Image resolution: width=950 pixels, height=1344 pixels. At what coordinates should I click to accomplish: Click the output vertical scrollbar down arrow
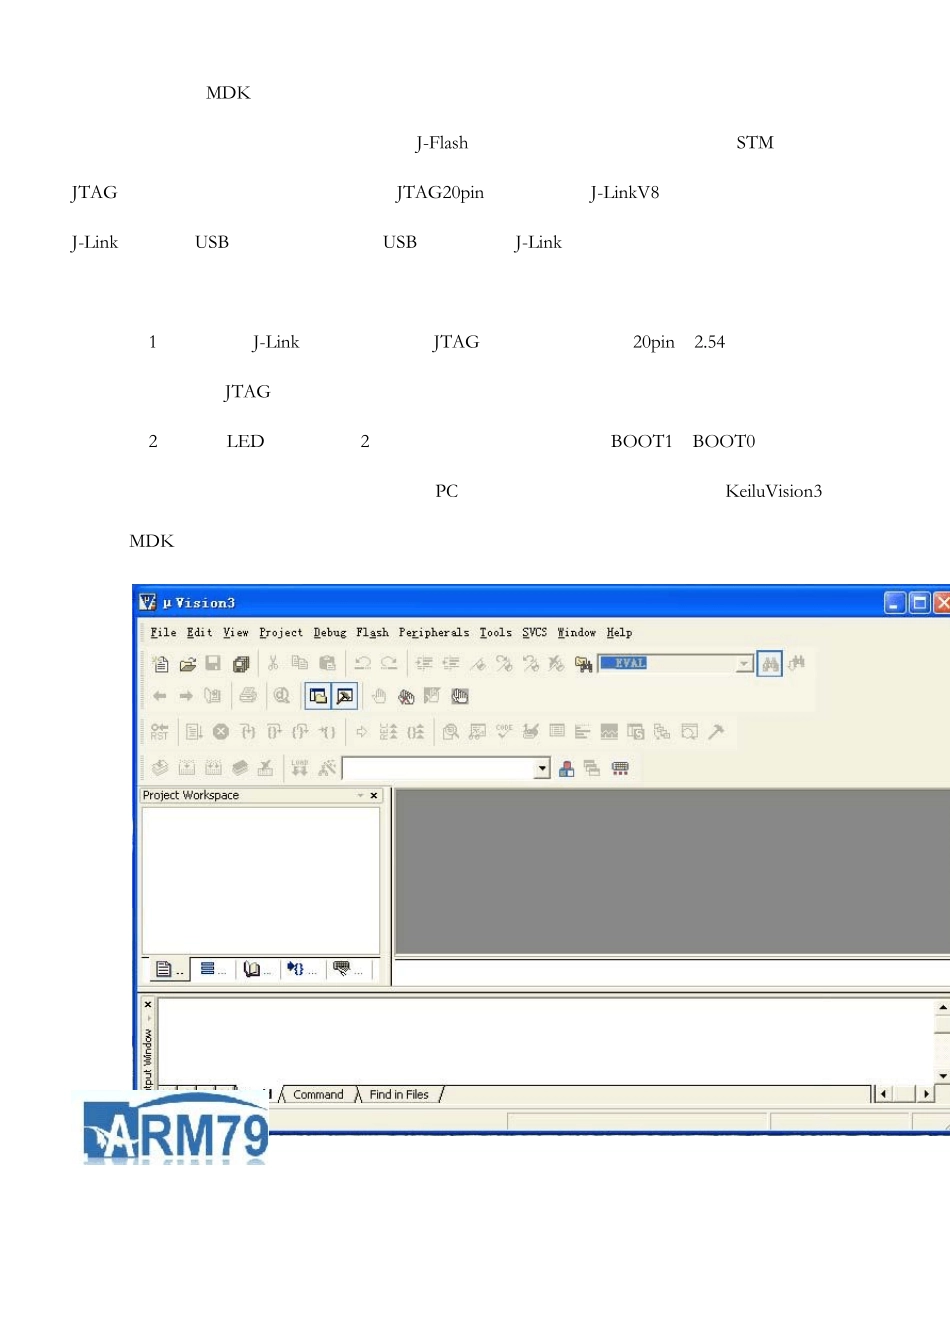942,1076
